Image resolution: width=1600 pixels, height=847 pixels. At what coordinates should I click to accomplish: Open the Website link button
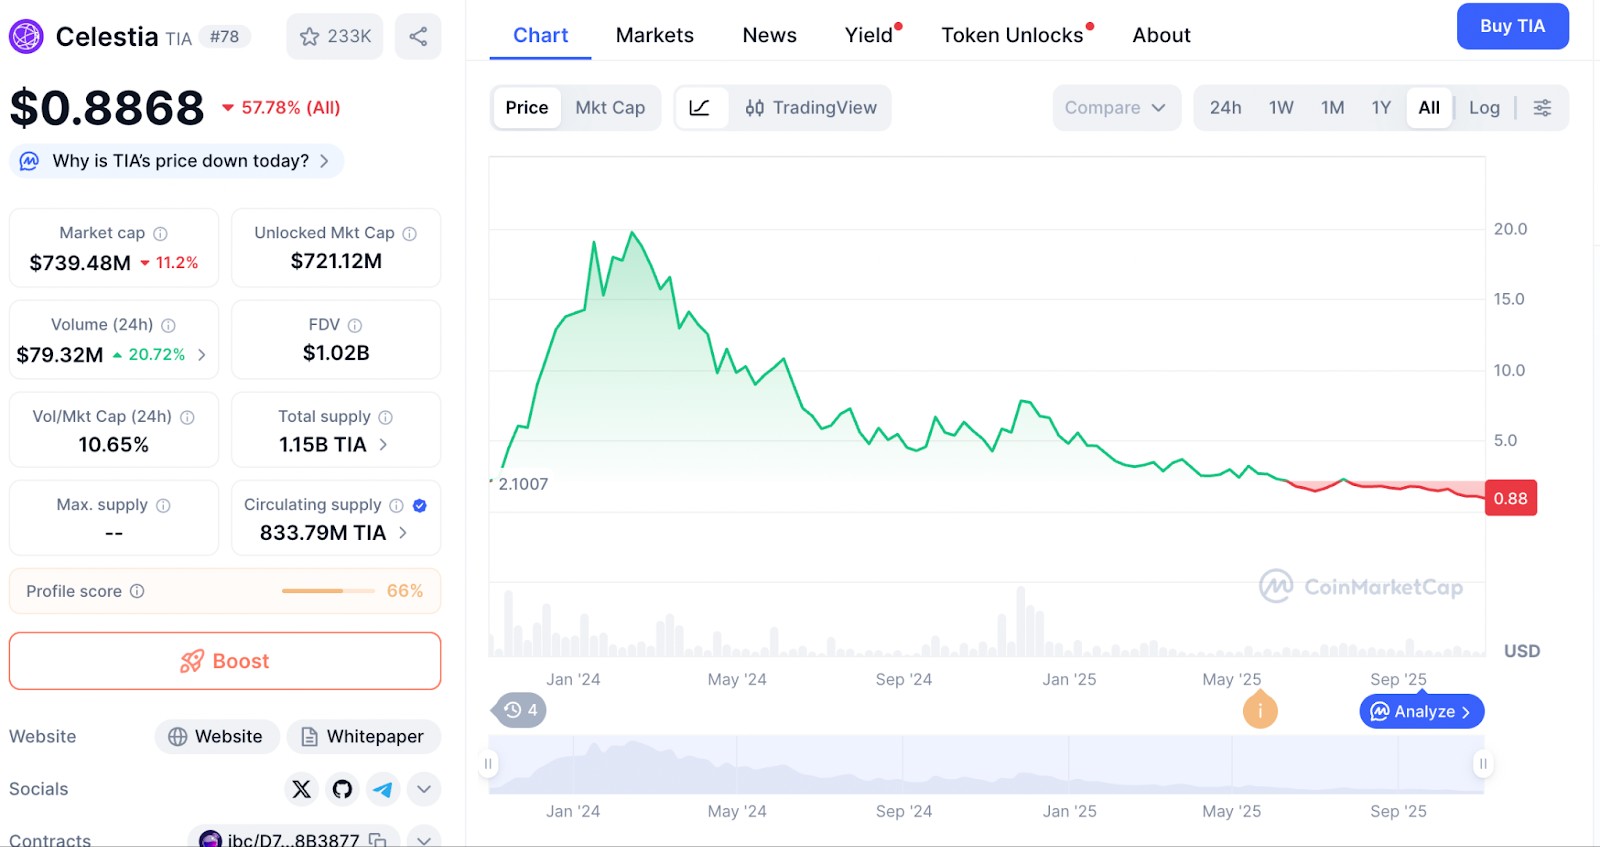click(216, 737)
